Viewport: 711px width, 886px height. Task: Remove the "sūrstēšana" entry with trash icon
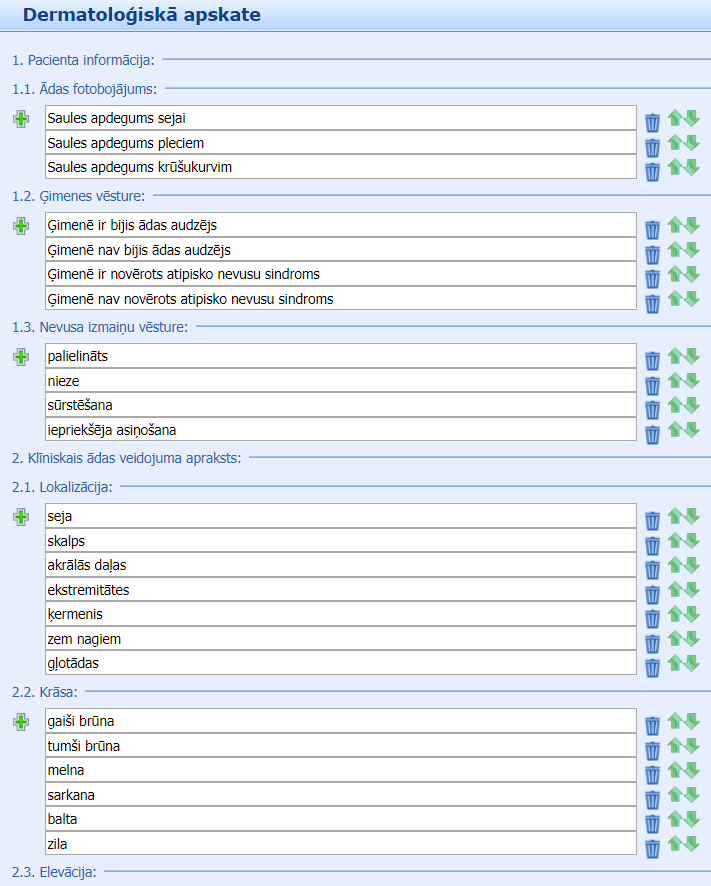(652, 409)
